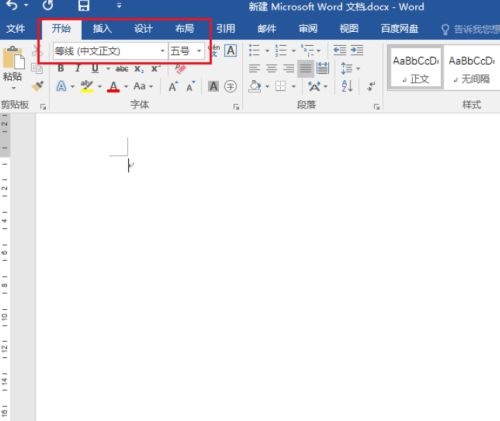Open the clipboard pane launcher
The image size is (500, 421).
click(x=43, y=107)
